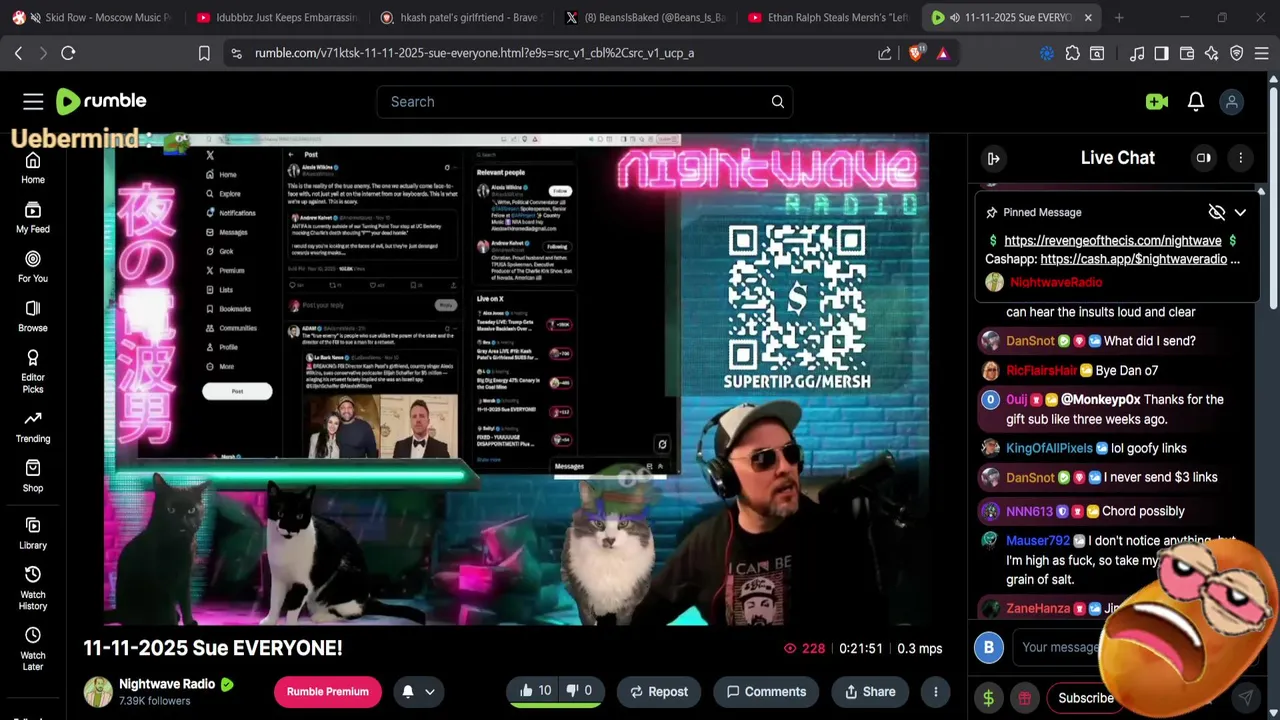Open a new browser tab
1280x720 pixels.
[1119, 17]
